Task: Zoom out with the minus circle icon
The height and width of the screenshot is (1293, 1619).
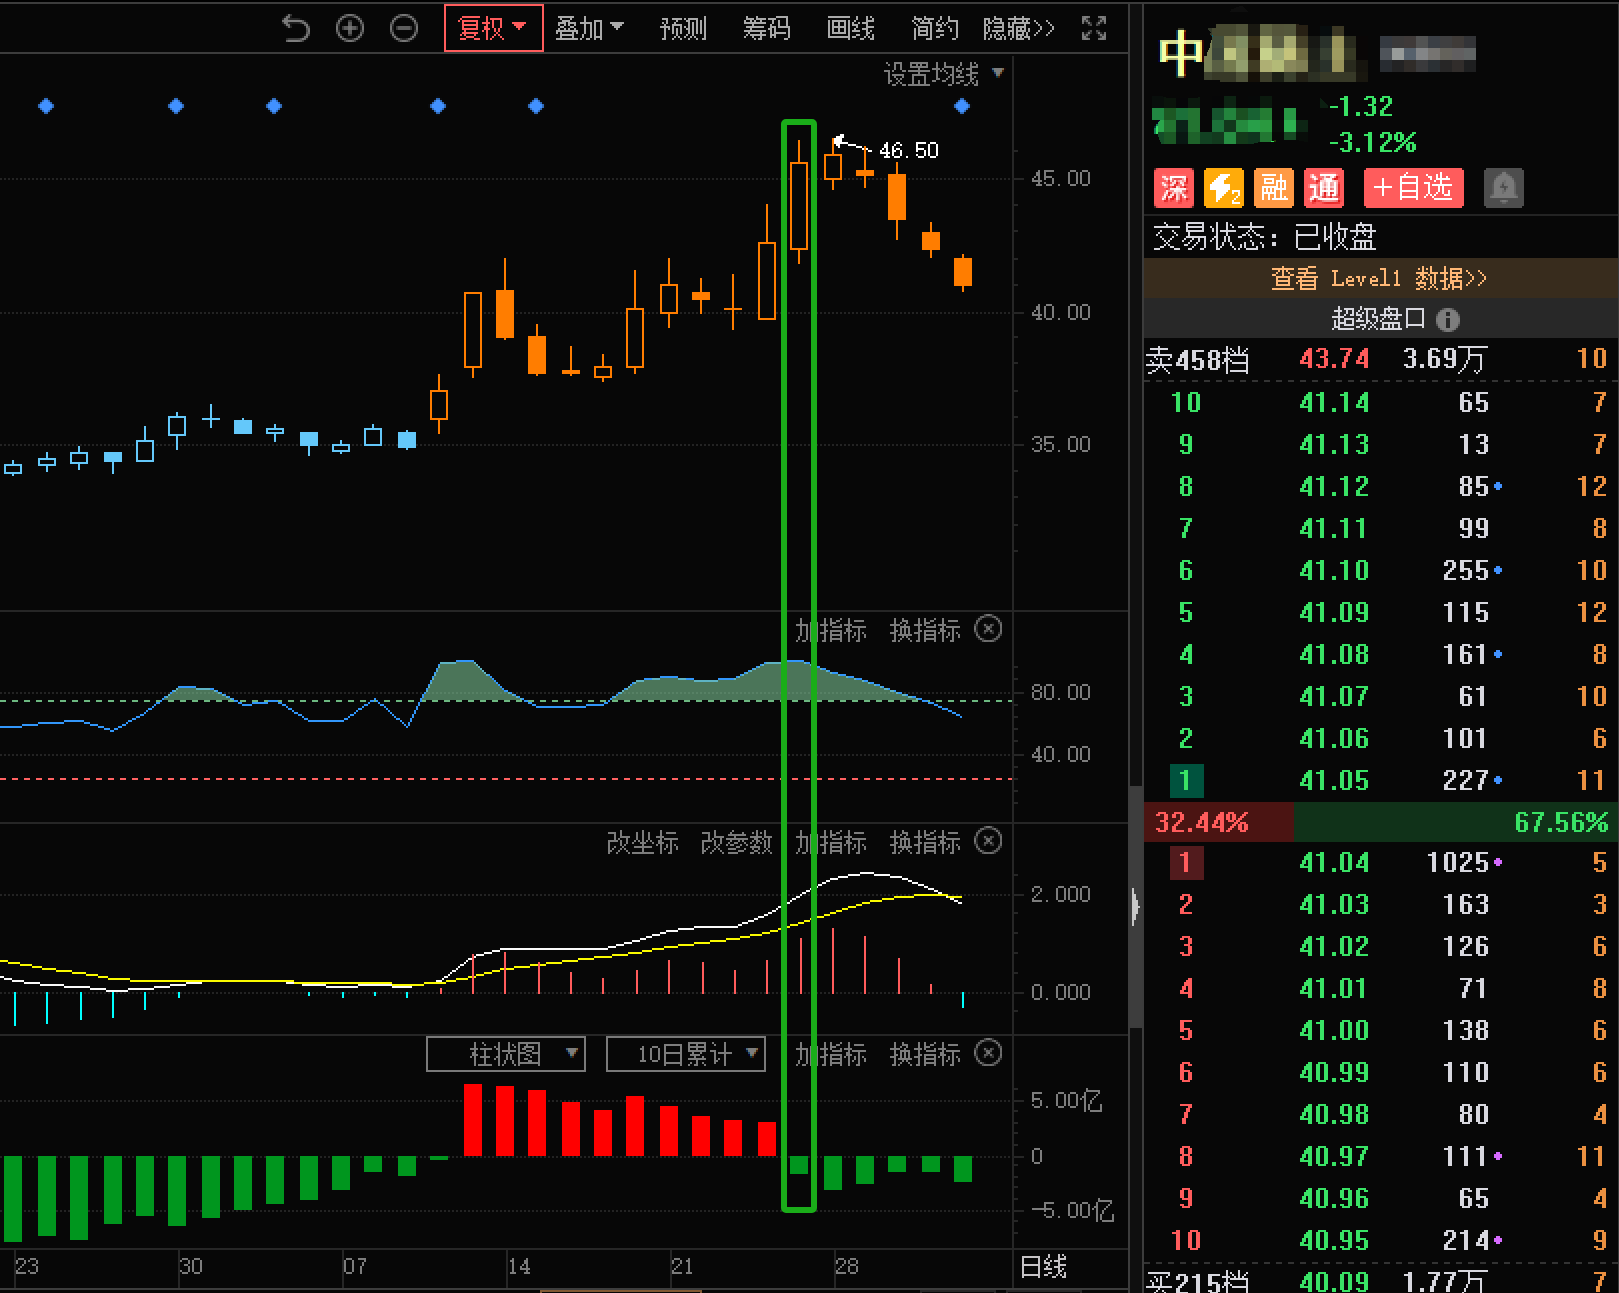Action: pos(404,28)
